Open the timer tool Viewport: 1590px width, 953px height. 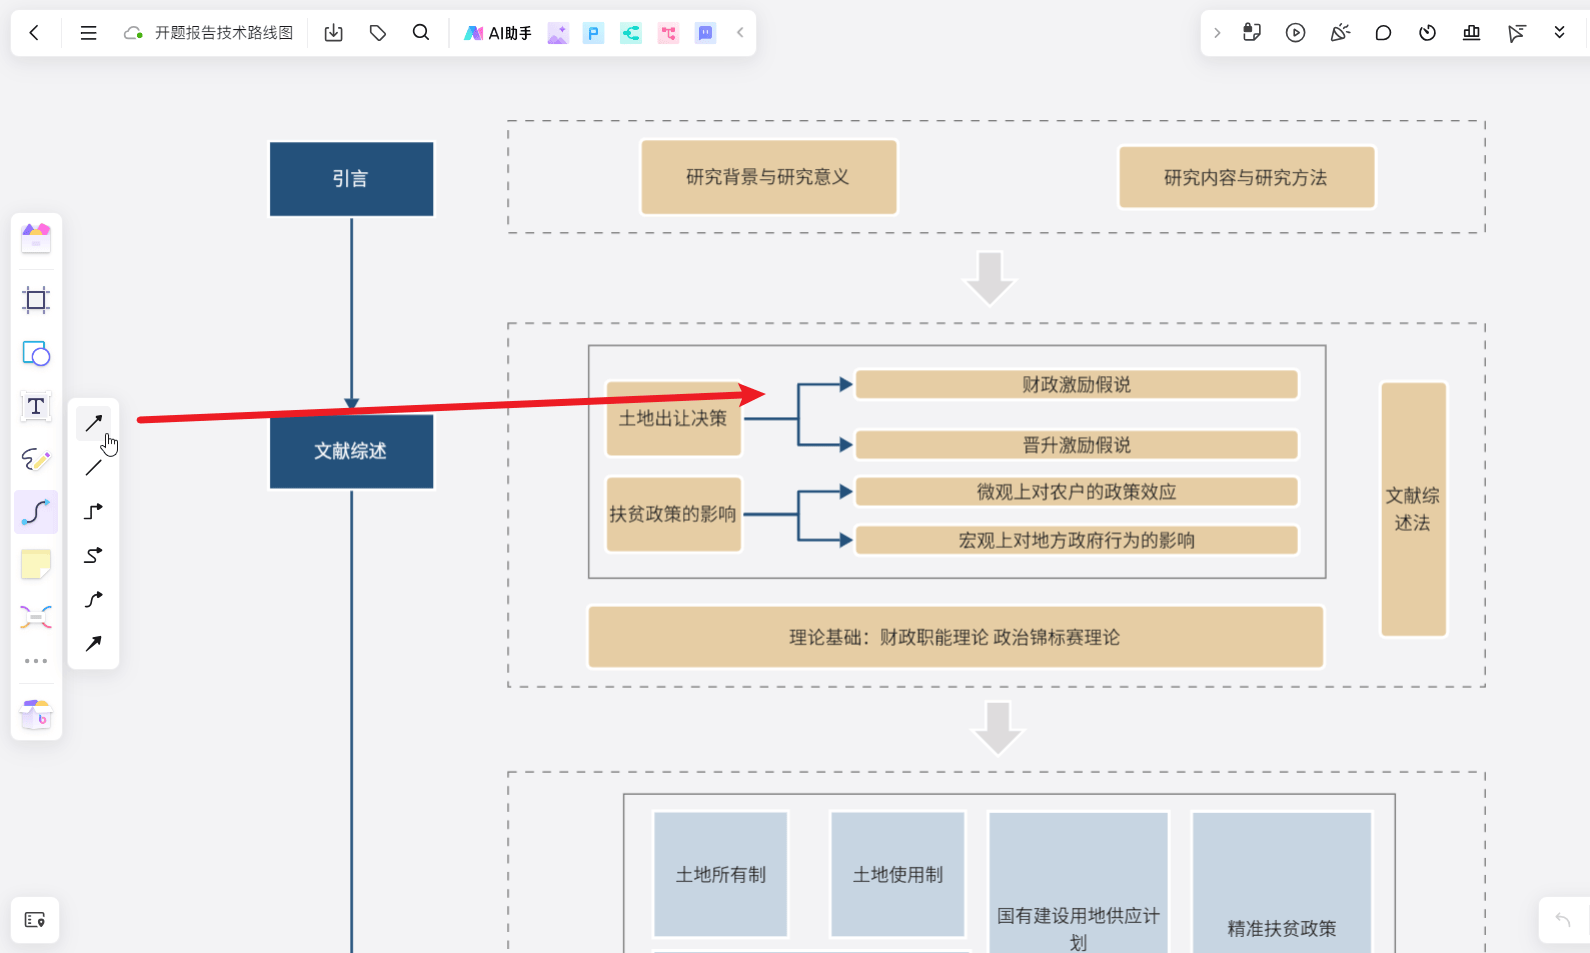1427,33
